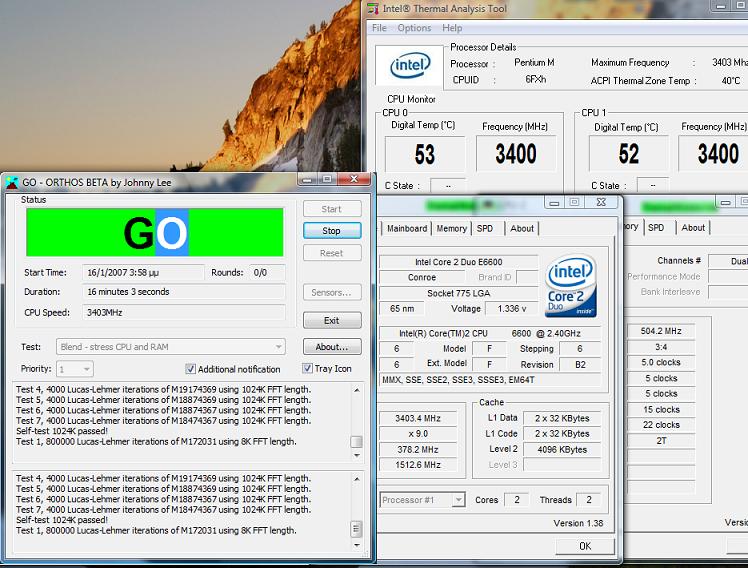748x568 pixels.
Task: Open About tab in rear CPU-Z window
Action: (x=693, y=227)
